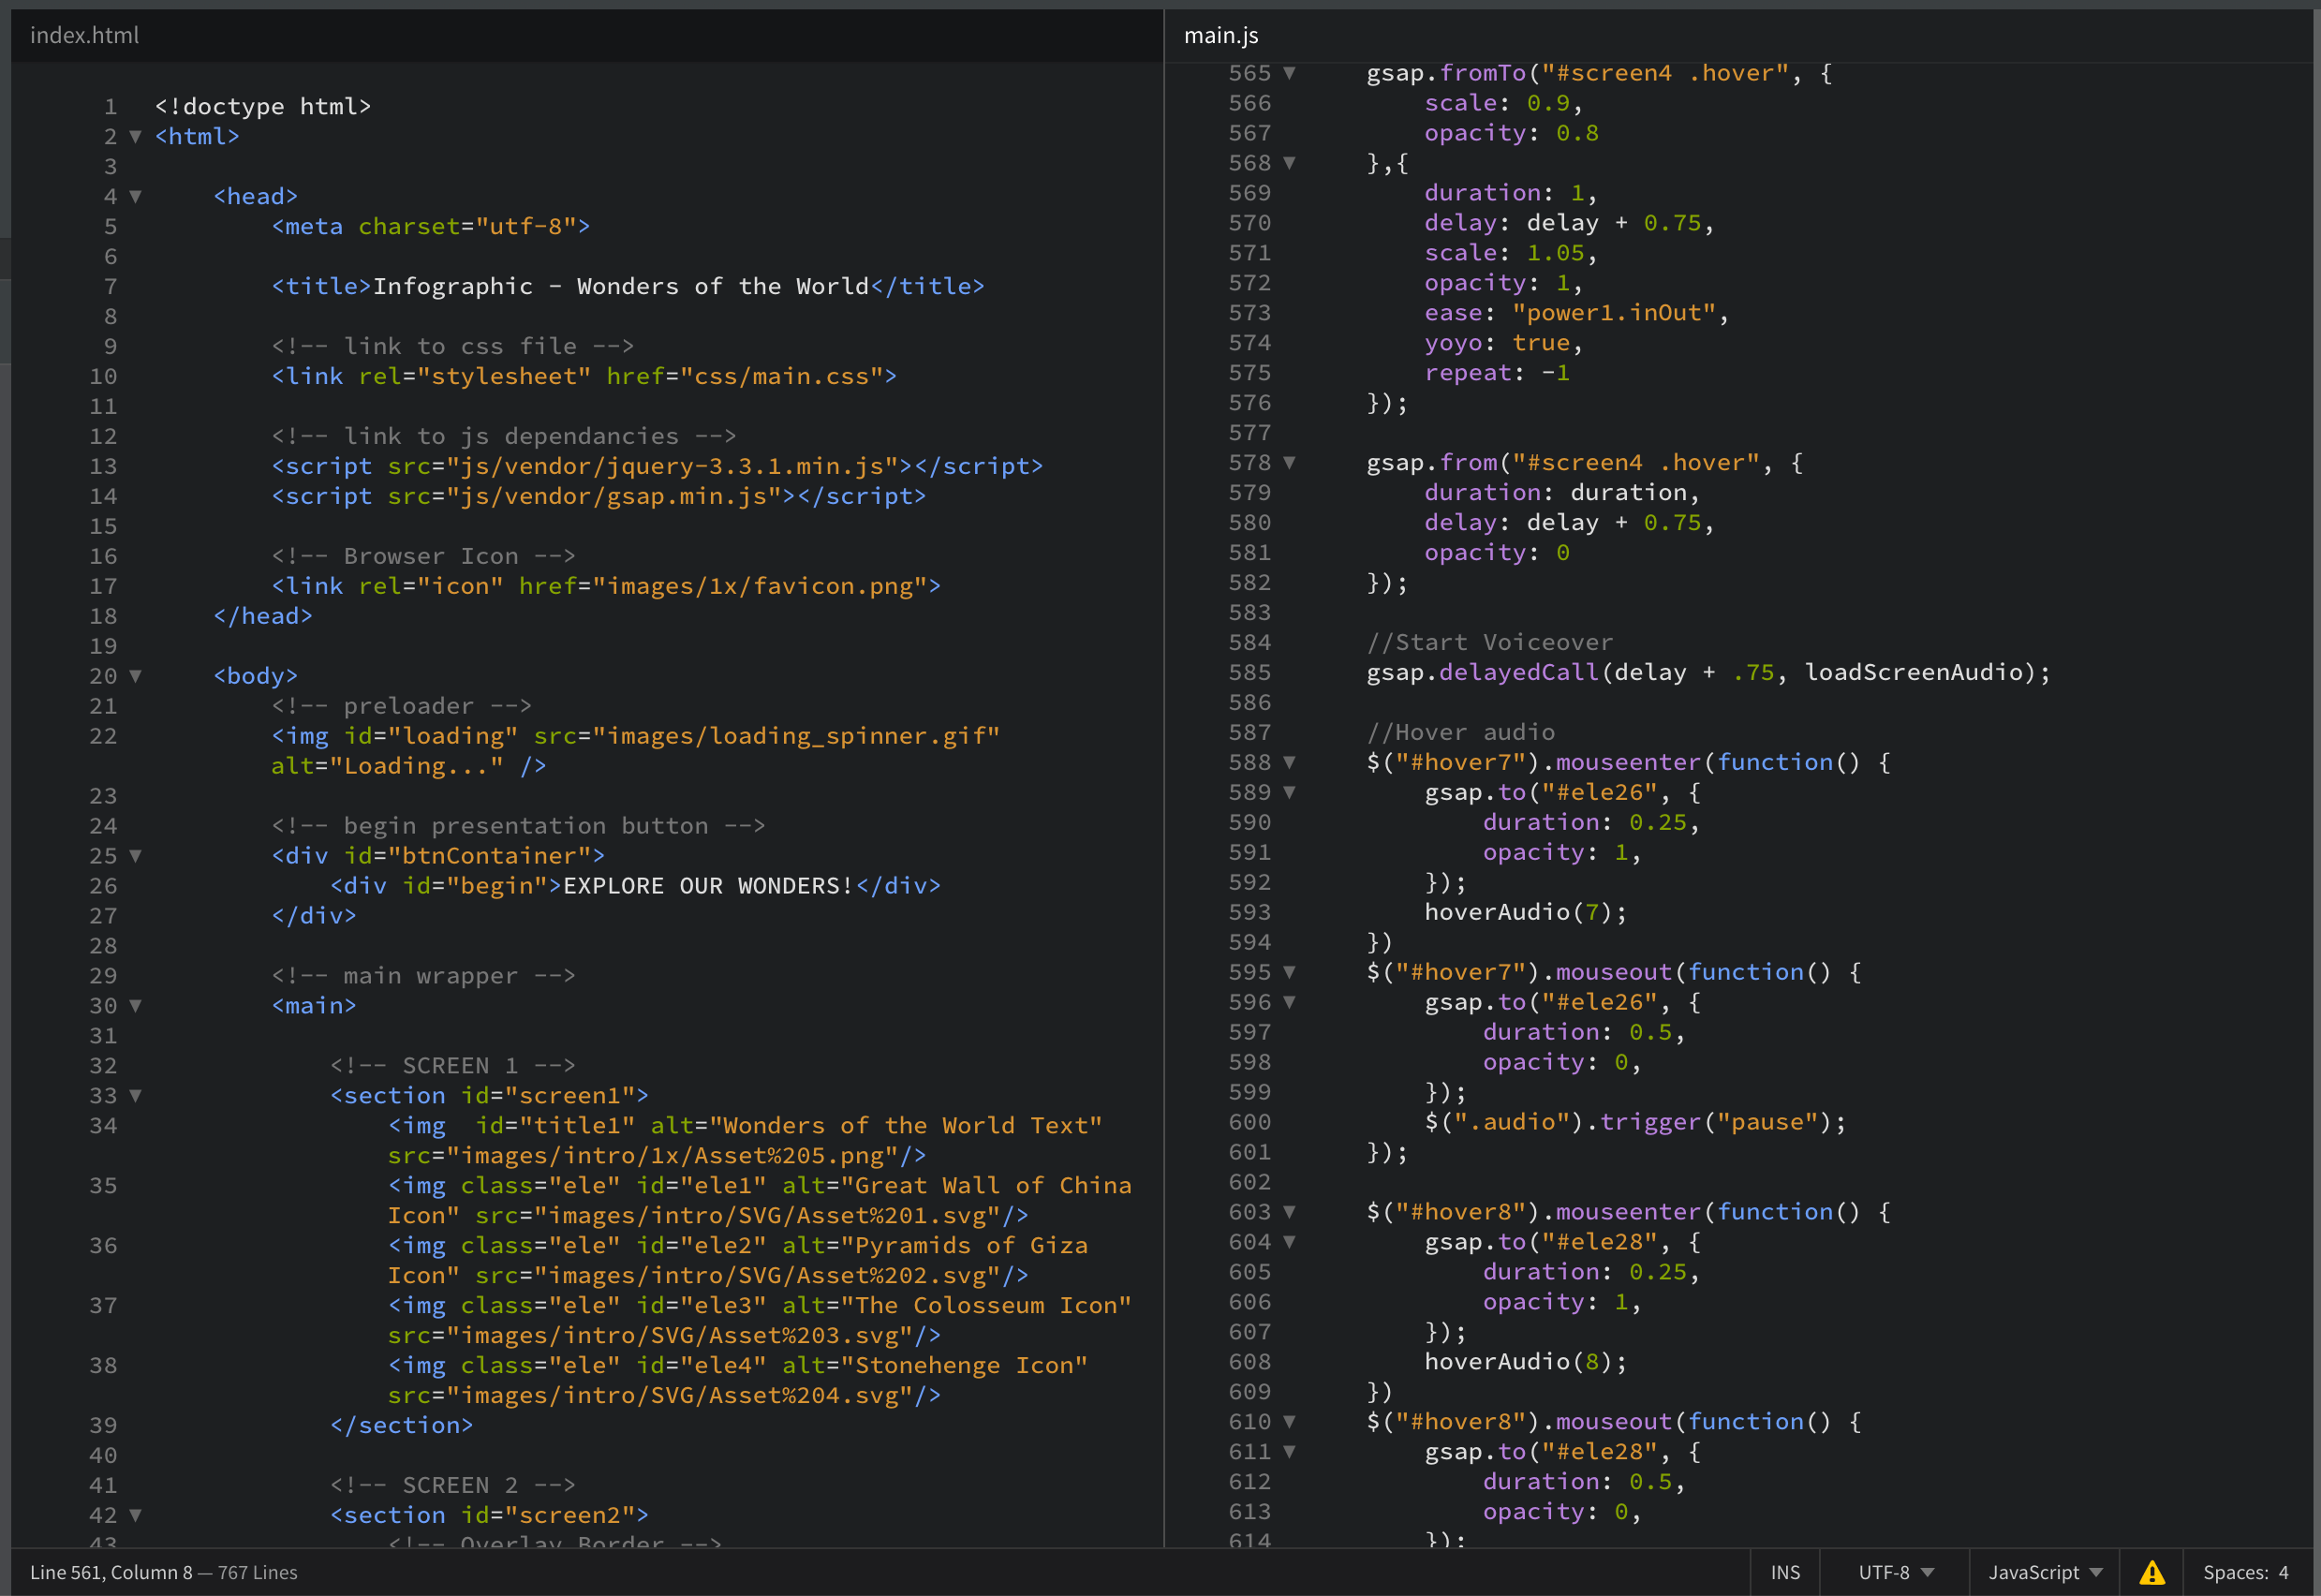Screen dimensions: 2321x1596
Task: Click the lint warning triangle icon
Action: pos(2151,1572)
